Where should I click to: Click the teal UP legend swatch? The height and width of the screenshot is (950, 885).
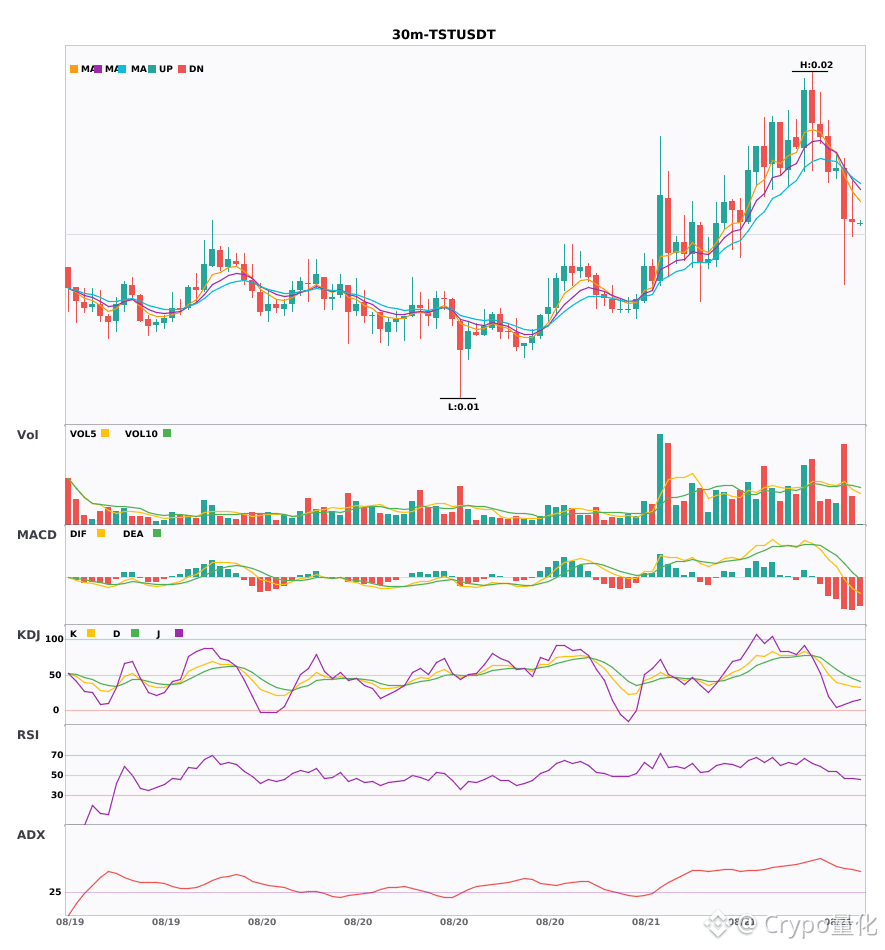click(x=152, y=69)
